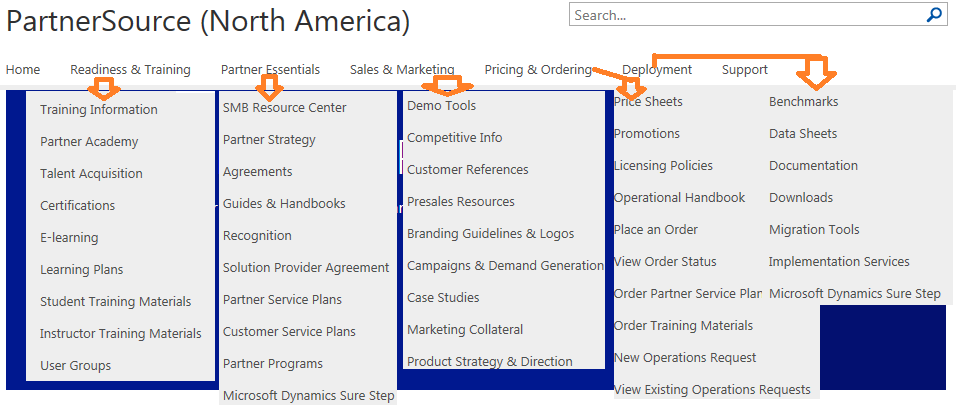Select Certifications under Readiness & Training
Image resolution: width=956 pixels, height=408 pixels.
tap(77, 206)
